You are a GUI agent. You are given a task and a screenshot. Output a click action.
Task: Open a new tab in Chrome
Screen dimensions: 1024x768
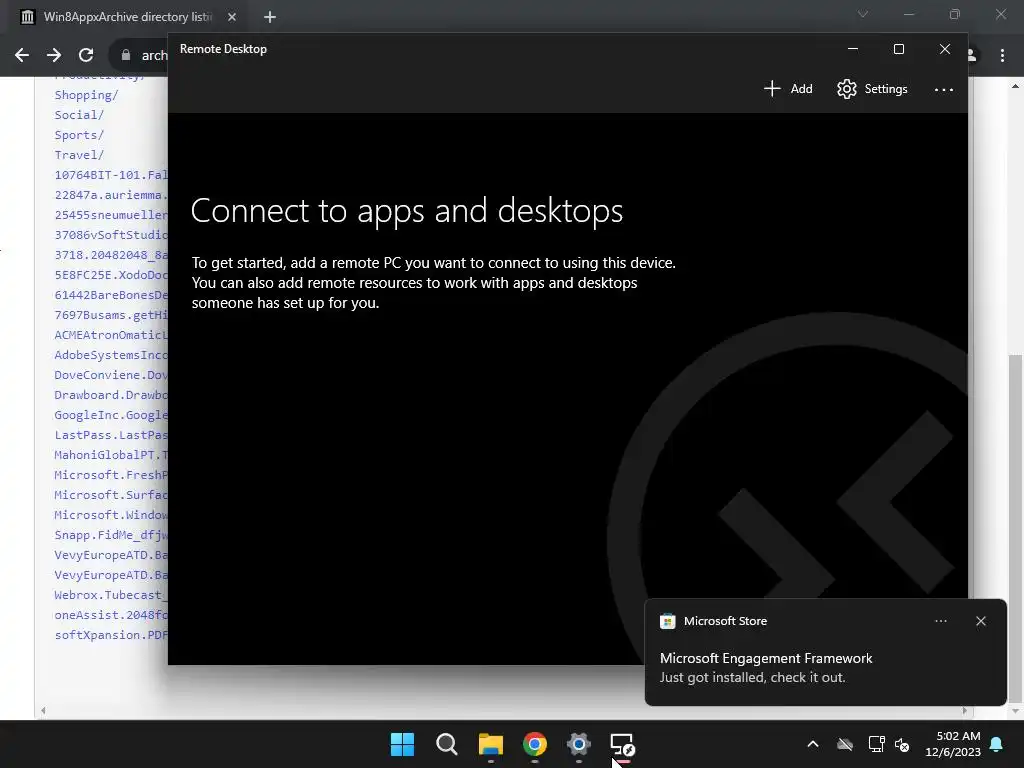point(270,17)
